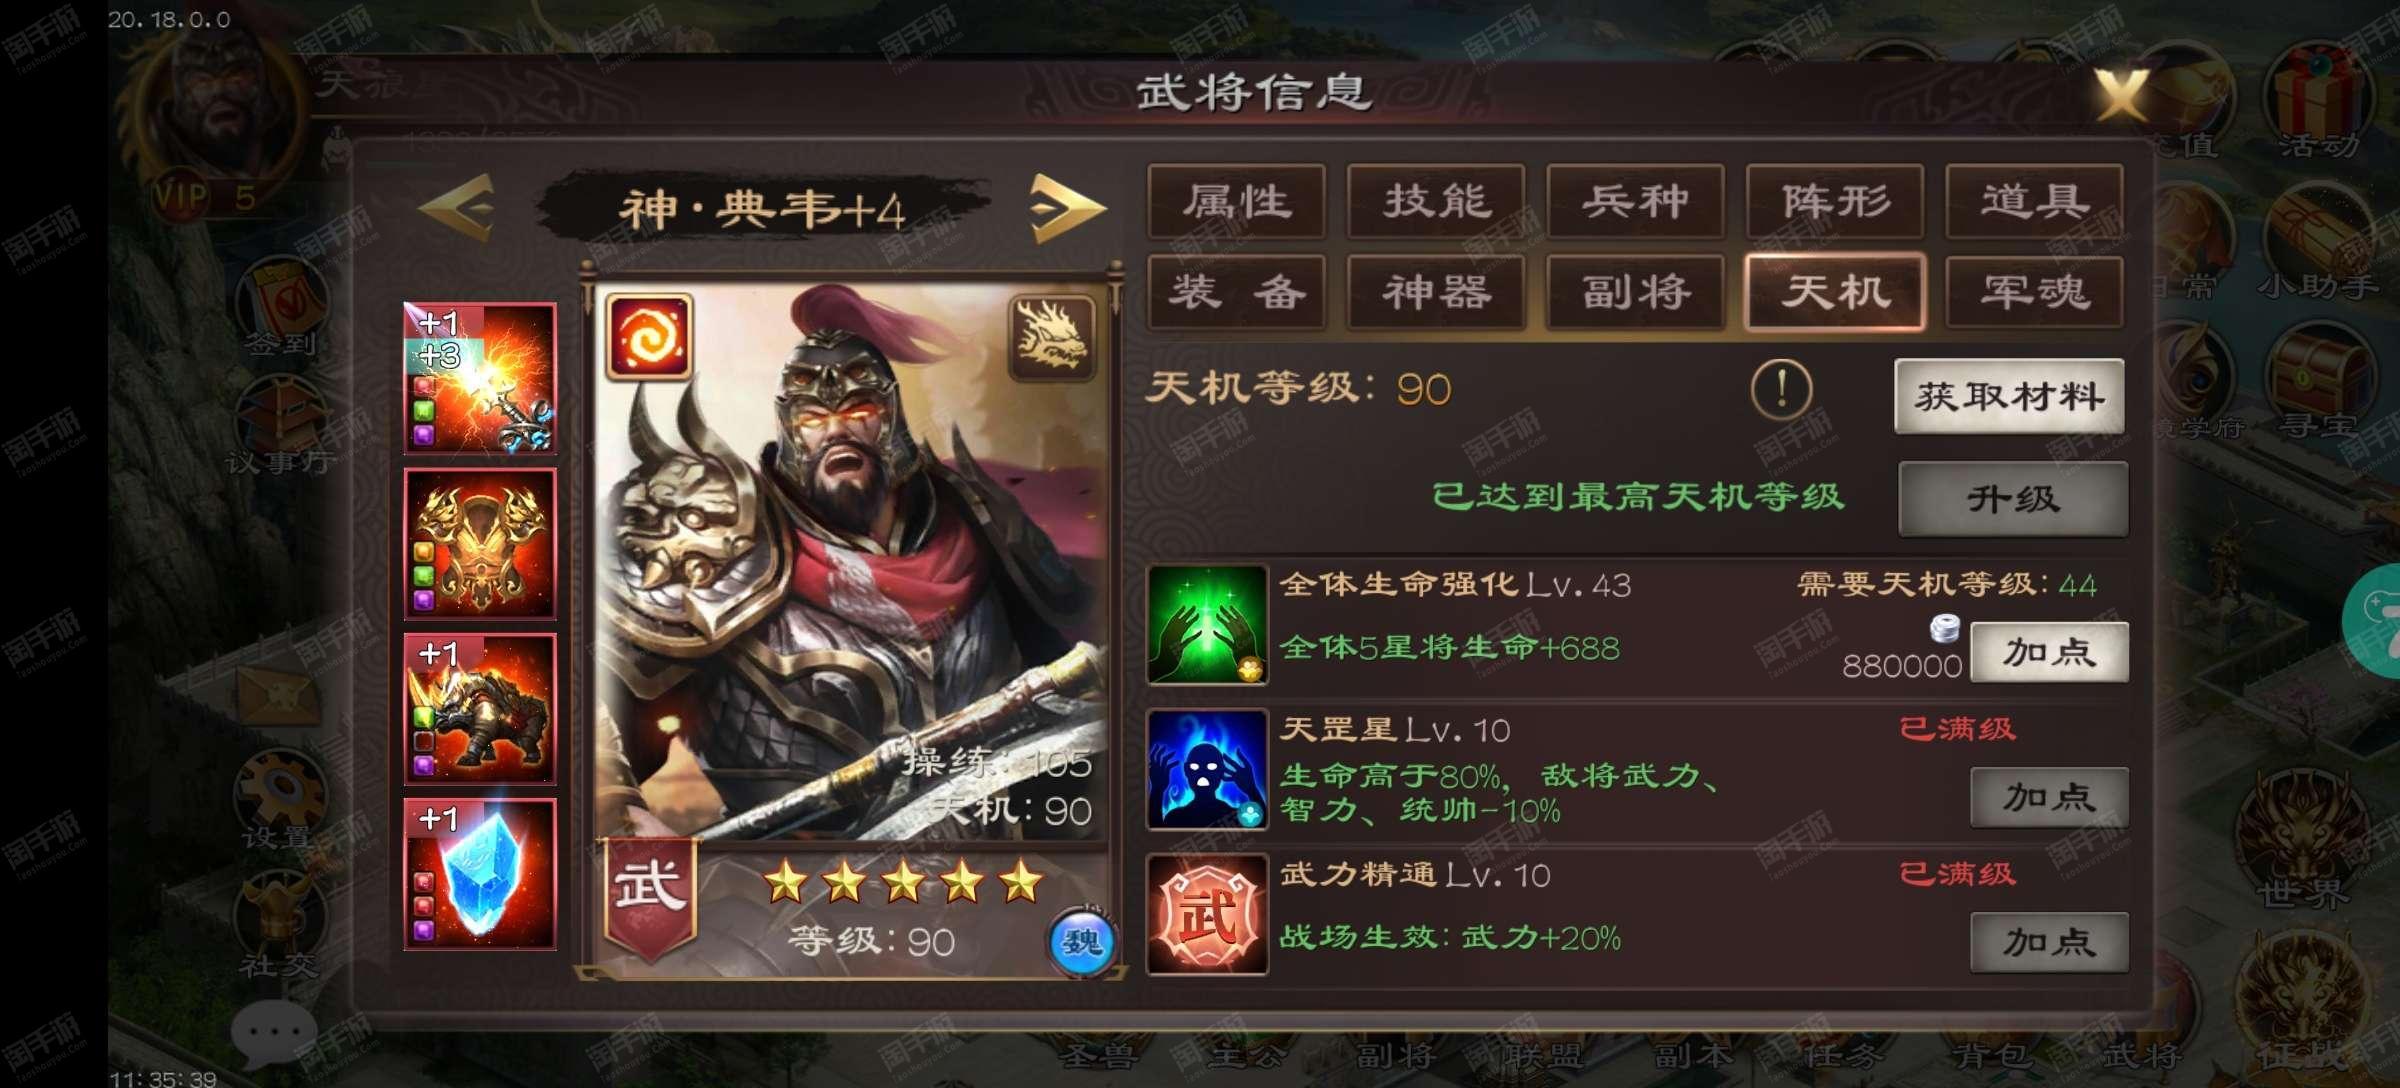Click the lightning weapon equipment icon
2400x1088 pixels.
(x=480, y=379)
